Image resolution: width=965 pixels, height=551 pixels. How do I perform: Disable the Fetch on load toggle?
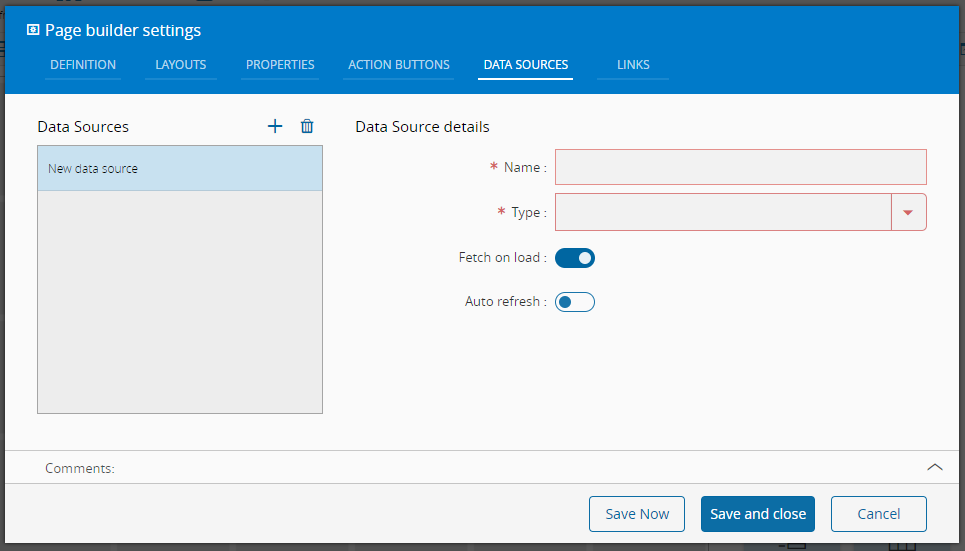coord(575,258)
